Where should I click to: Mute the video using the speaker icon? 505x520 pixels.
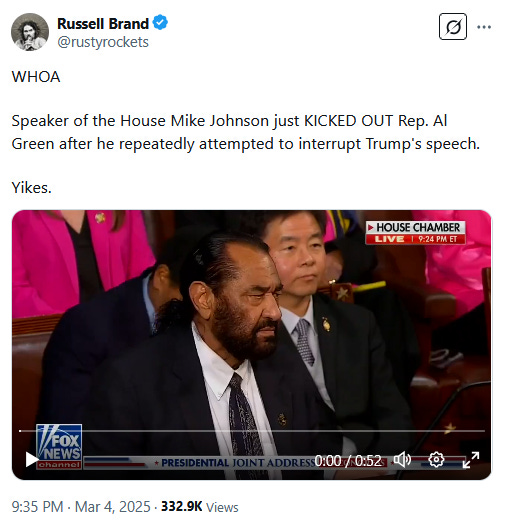402,460
